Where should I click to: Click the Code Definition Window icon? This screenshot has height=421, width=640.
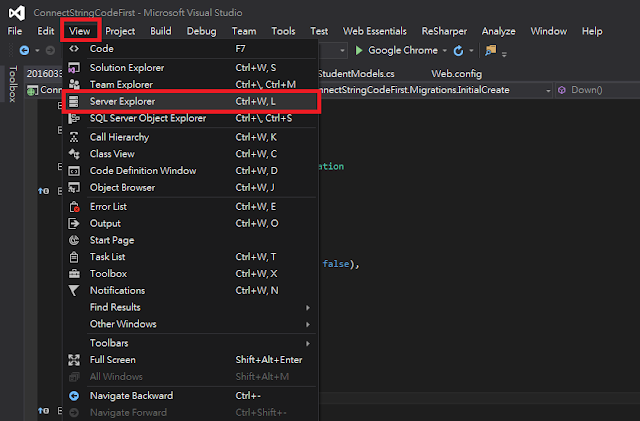point(74,171)
